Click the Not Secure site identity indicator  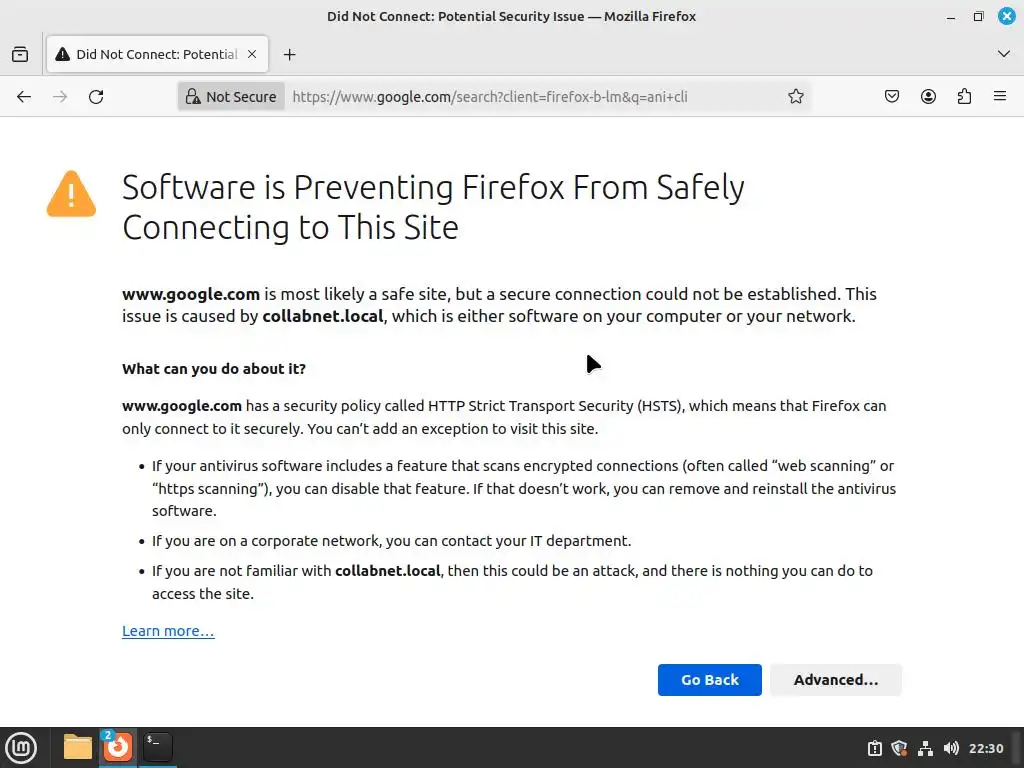(x=231, y=97)
